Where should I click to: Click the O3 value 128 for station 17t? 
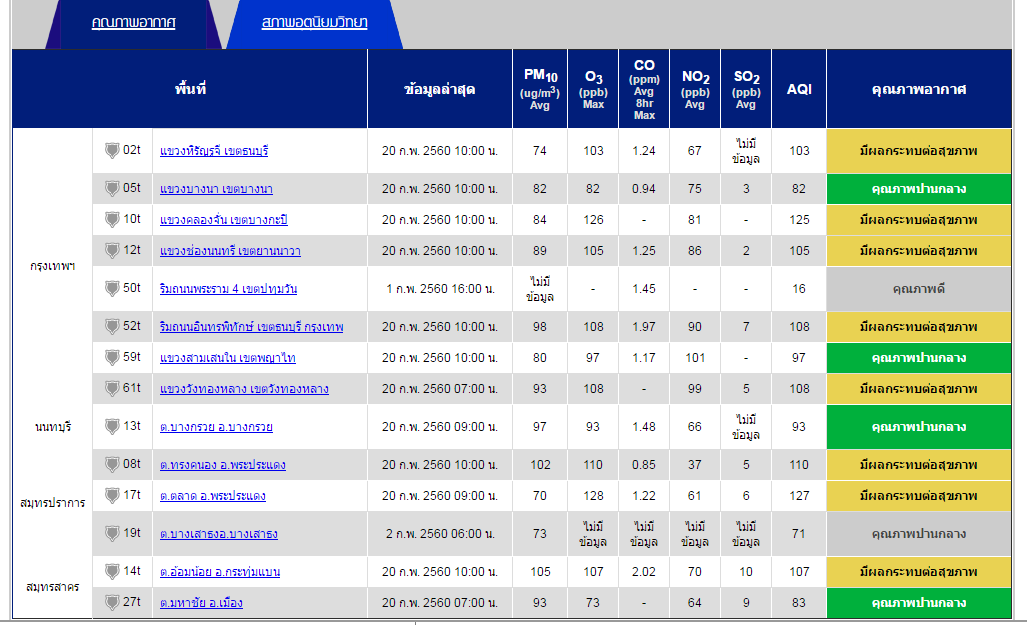click(x=593, y=495)
